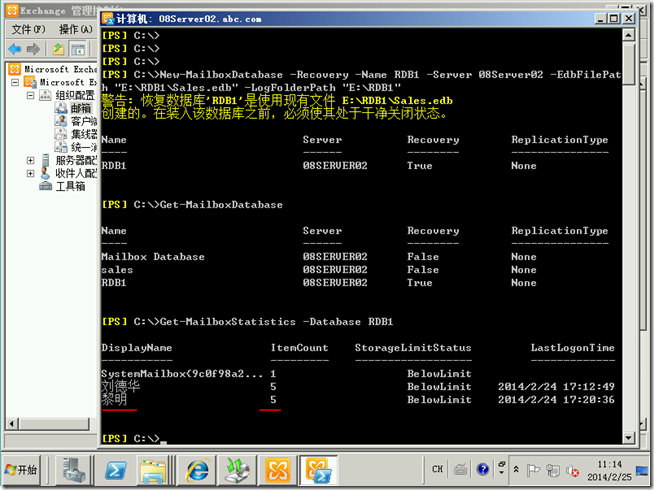Select the 集线器传输 tree node

[83, 134]
